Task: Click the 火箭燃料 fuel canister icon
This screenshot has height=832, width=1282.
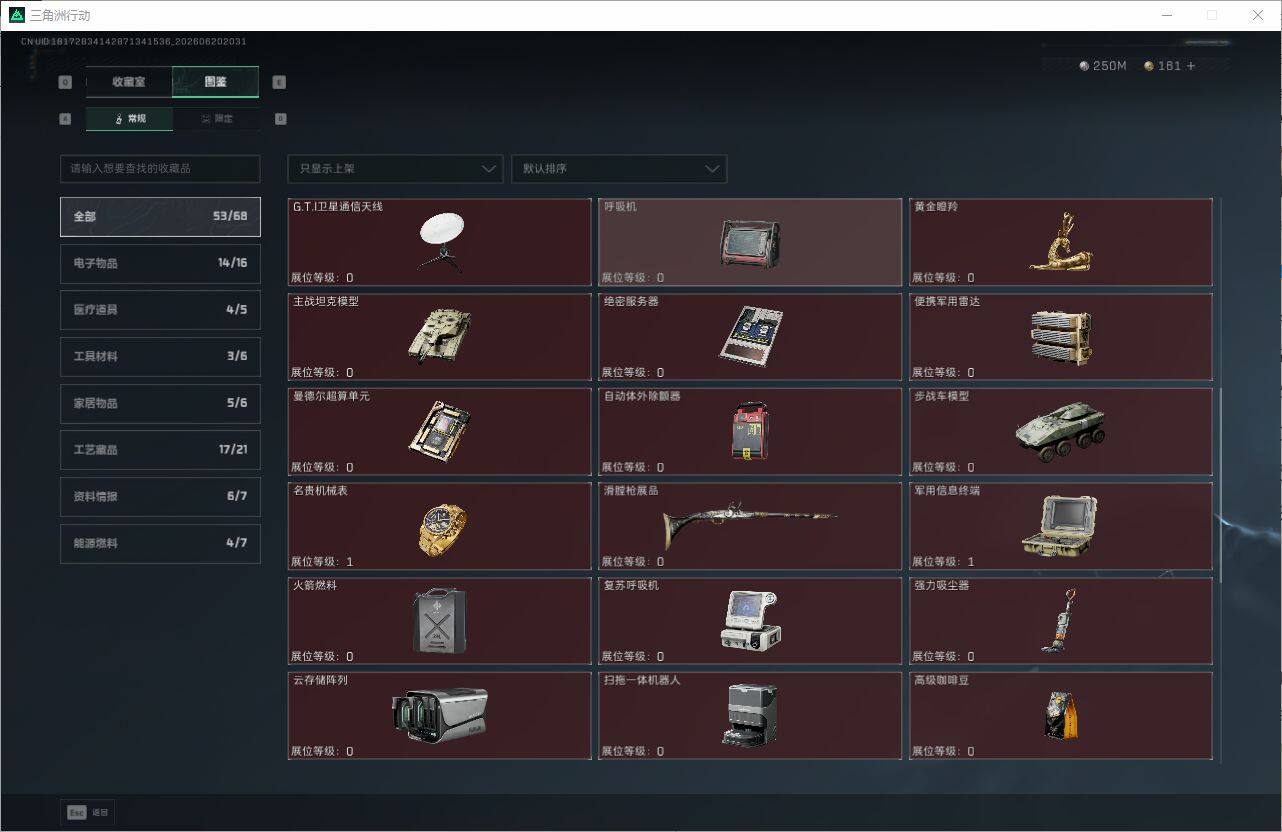Action: tap(440, 620)
